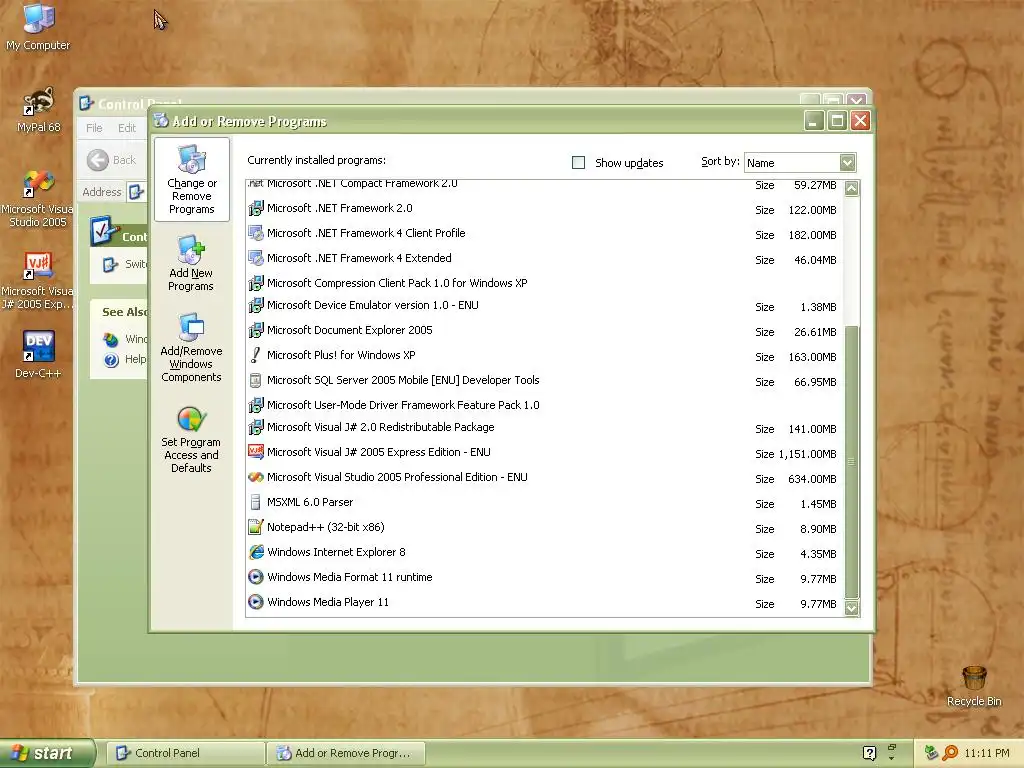
Task: Select Microsoft Visual Studio 2005 Professional Edition
Action: 545,477
